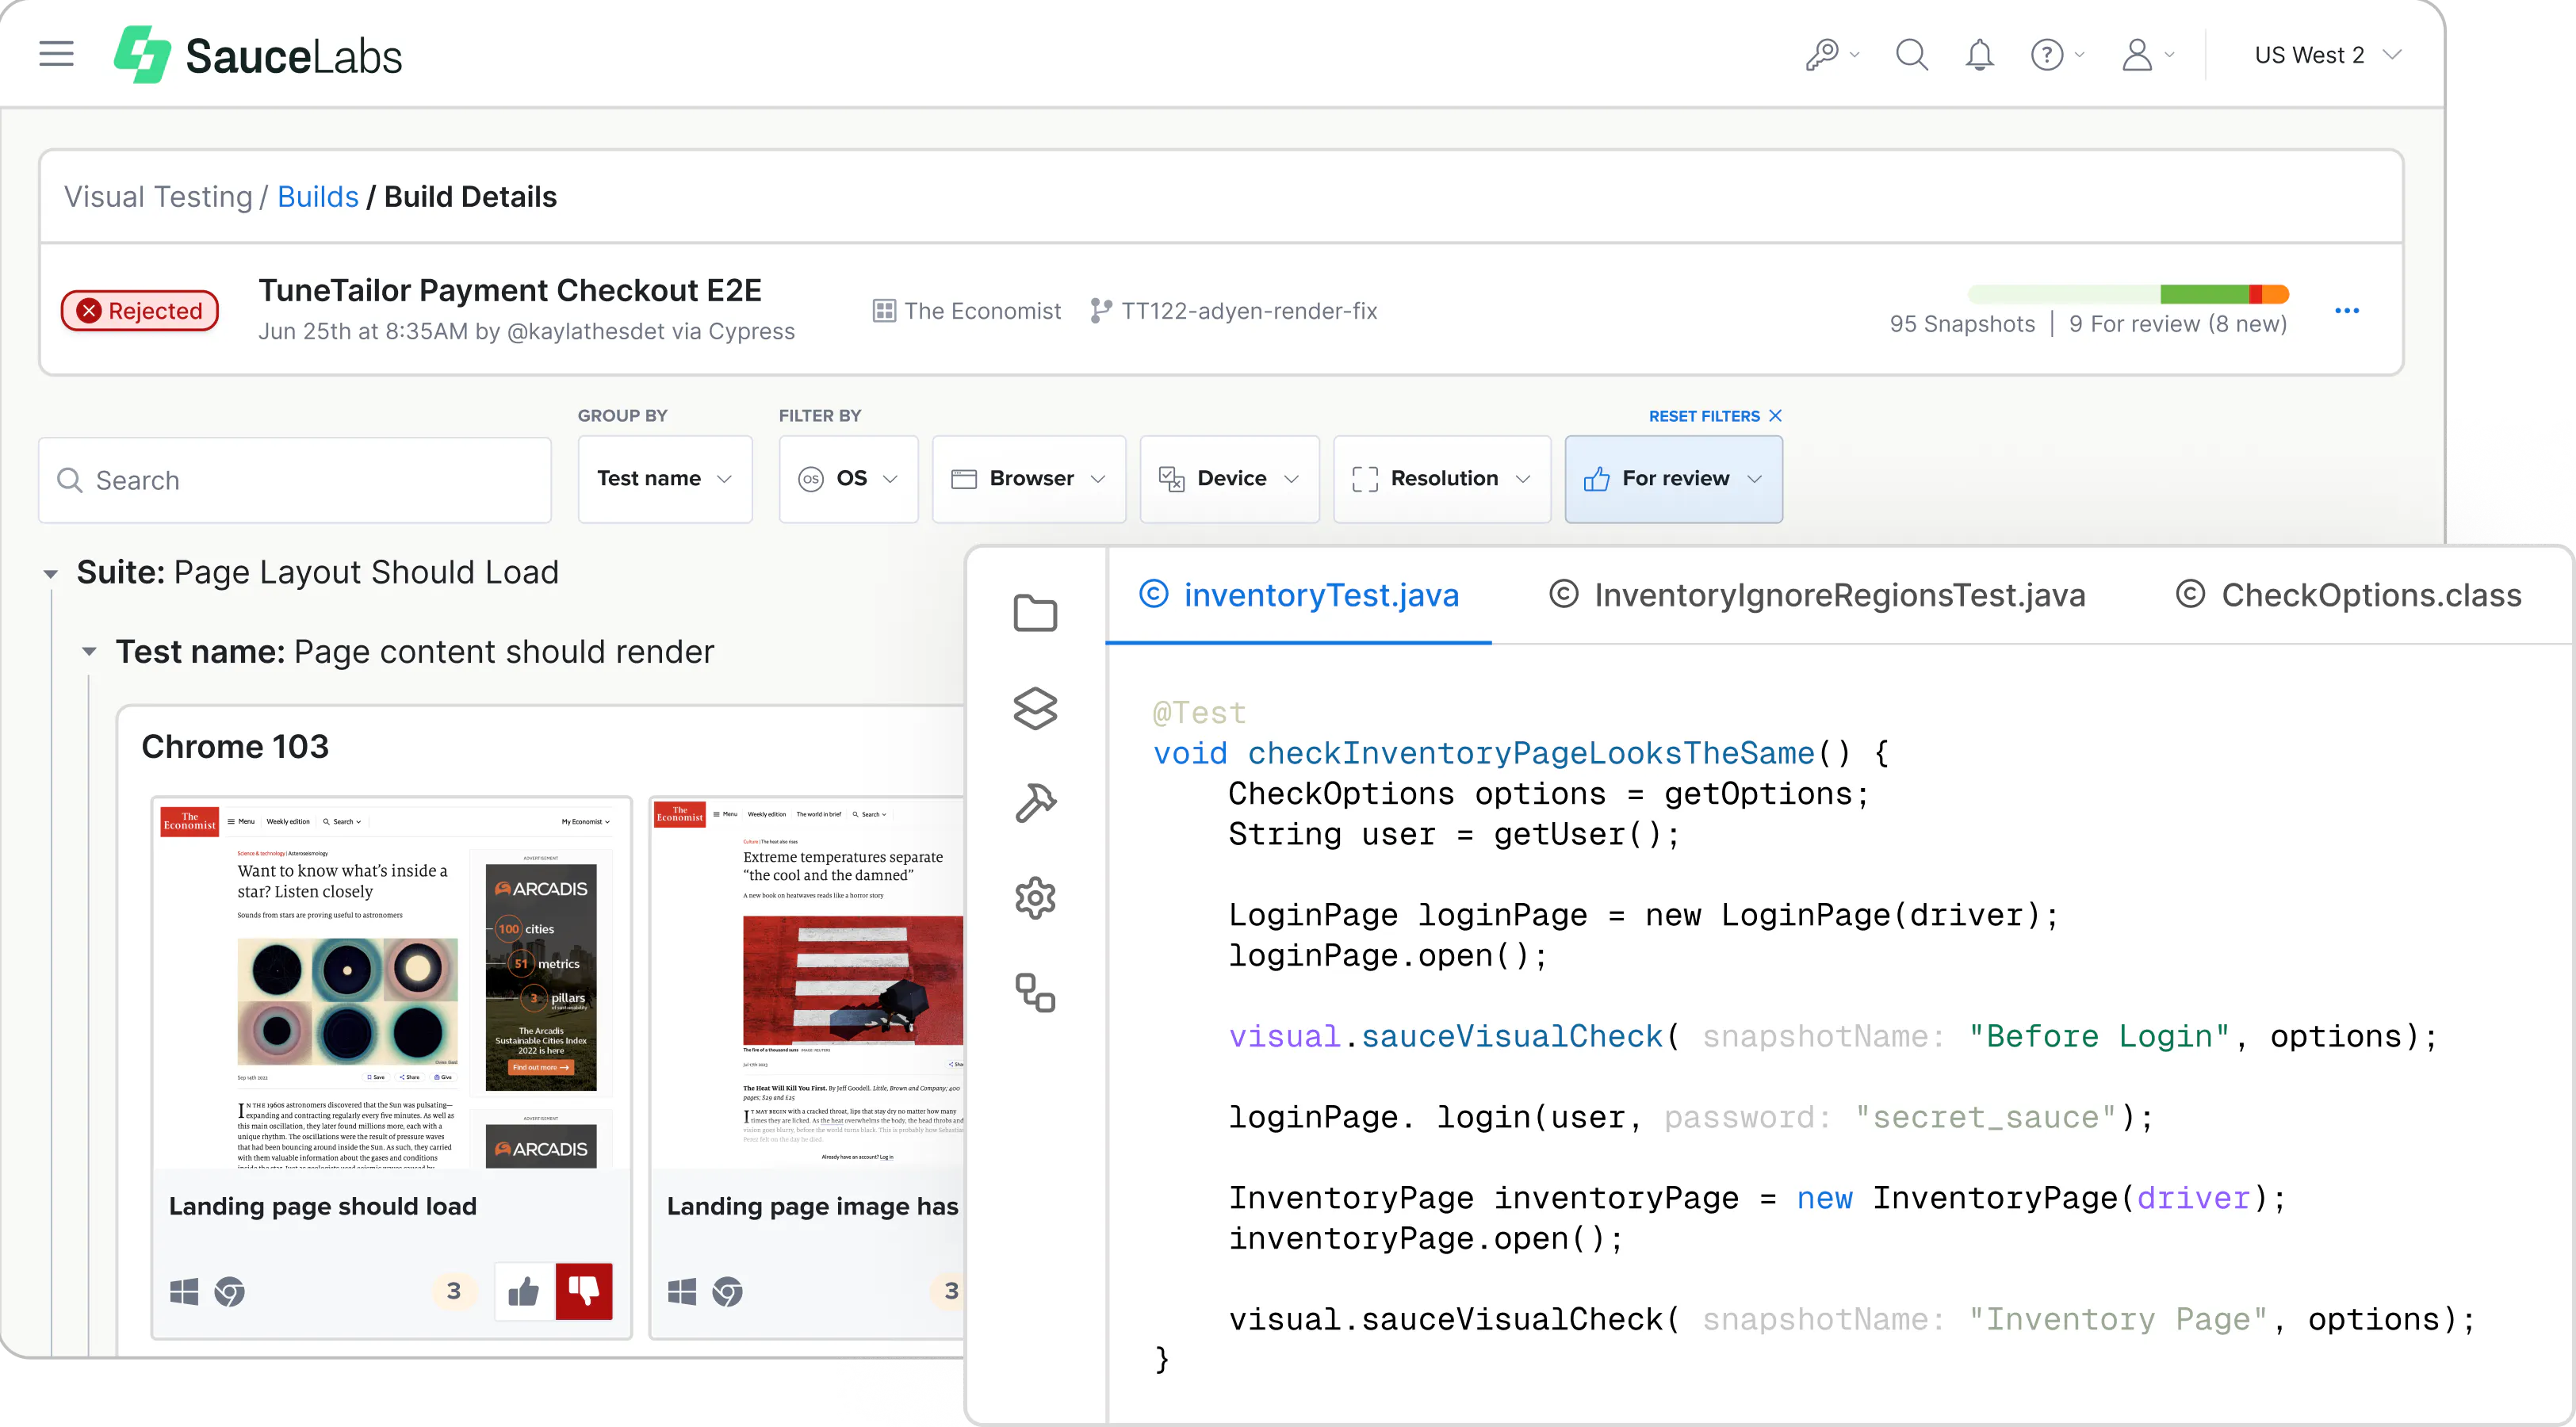Screen dimensions: 2576x1427
Task: Click the @Test annotation in code
Action: (x=1199, y=713)
